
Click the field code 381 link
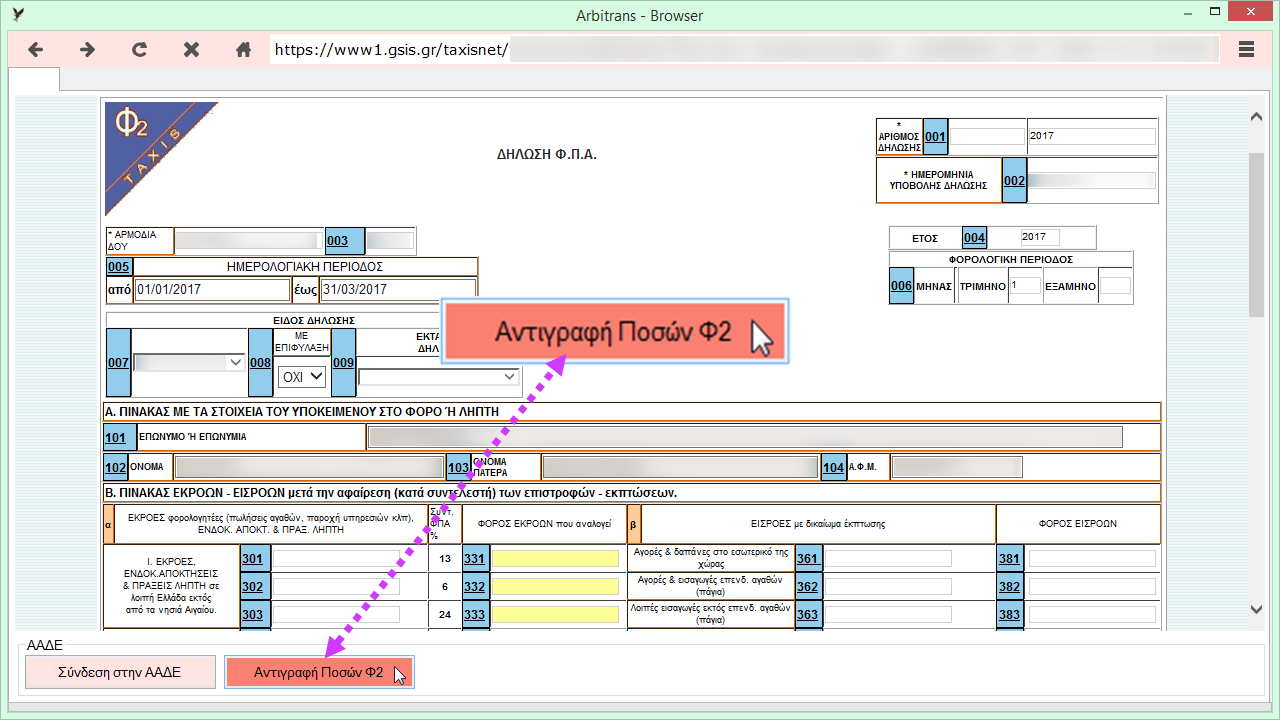click(x=1010, y=559)
